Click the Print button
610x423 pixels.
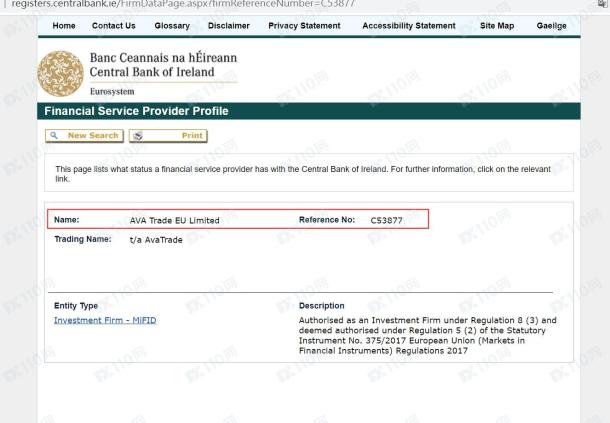(x=168, y=135)
